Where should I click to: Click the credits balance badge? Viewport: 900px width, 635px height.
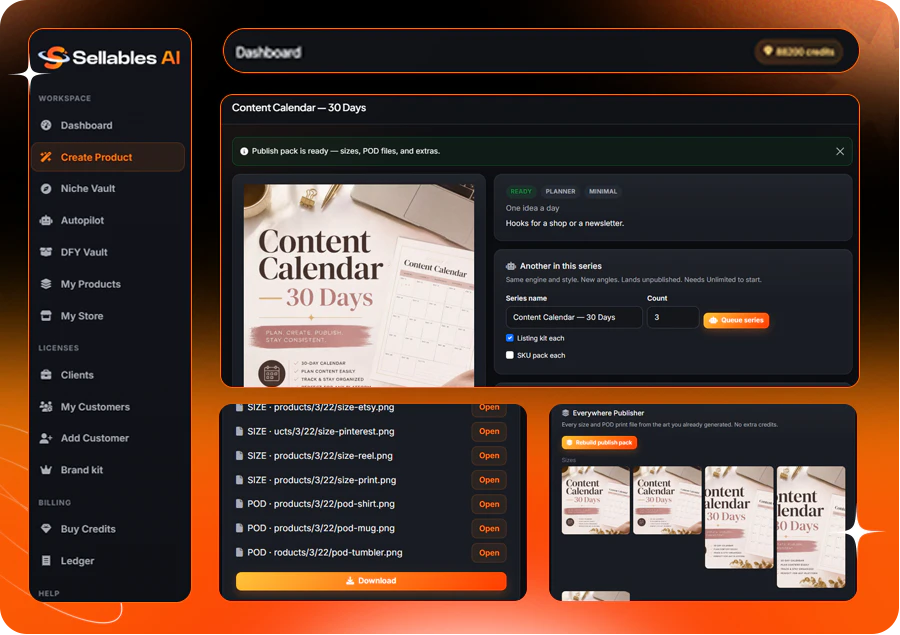coord(799,52)
